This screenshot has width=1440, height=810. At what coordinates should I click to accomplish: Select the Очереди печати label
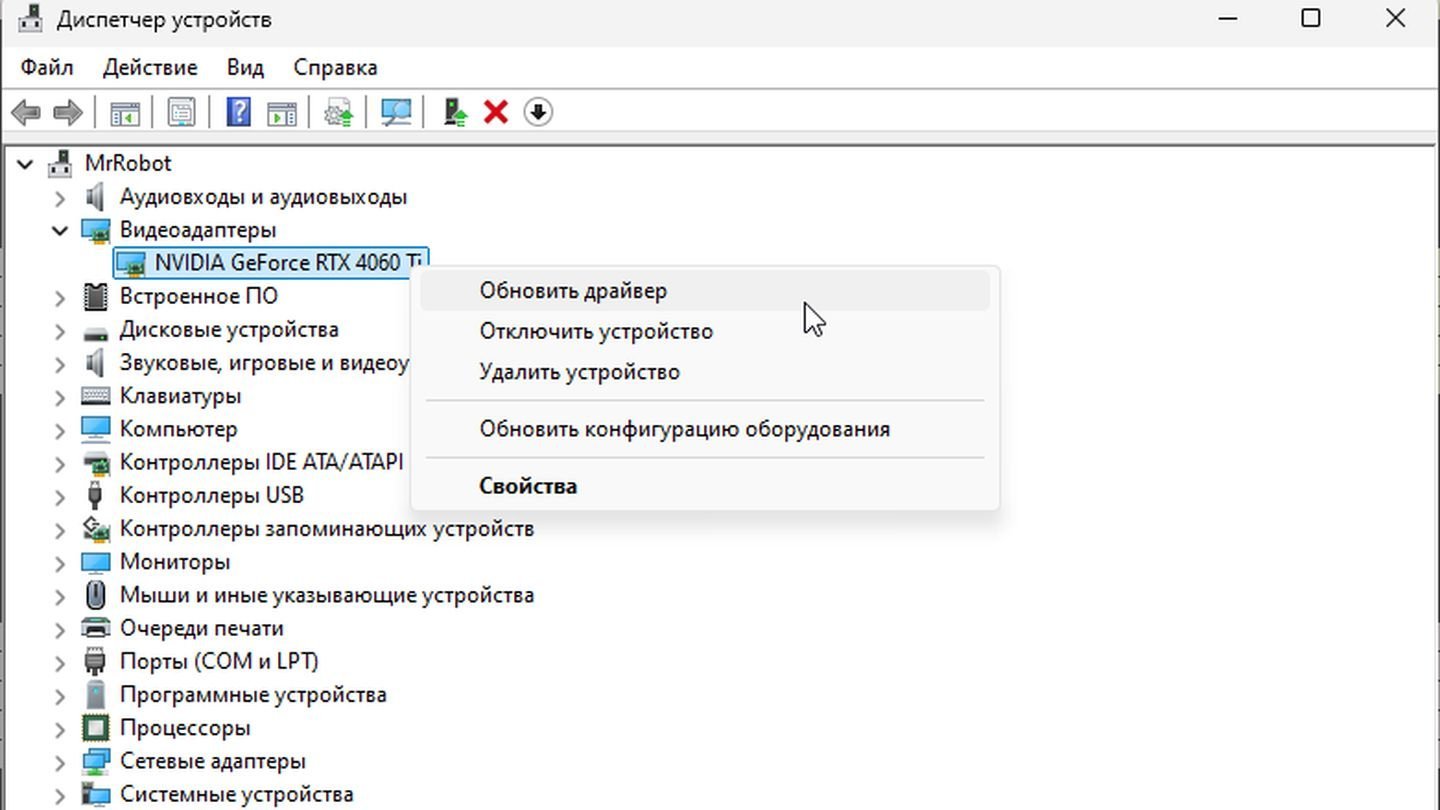point(201,628)
